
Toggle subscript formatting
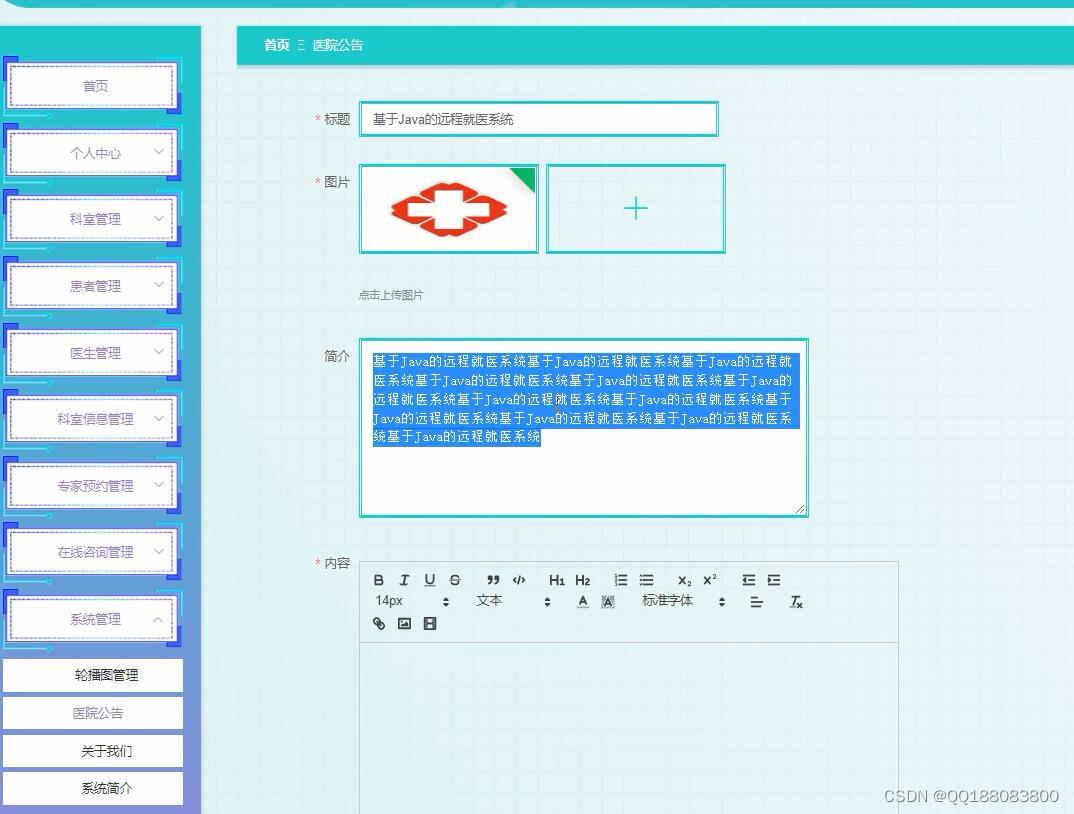tap(683, 580)
